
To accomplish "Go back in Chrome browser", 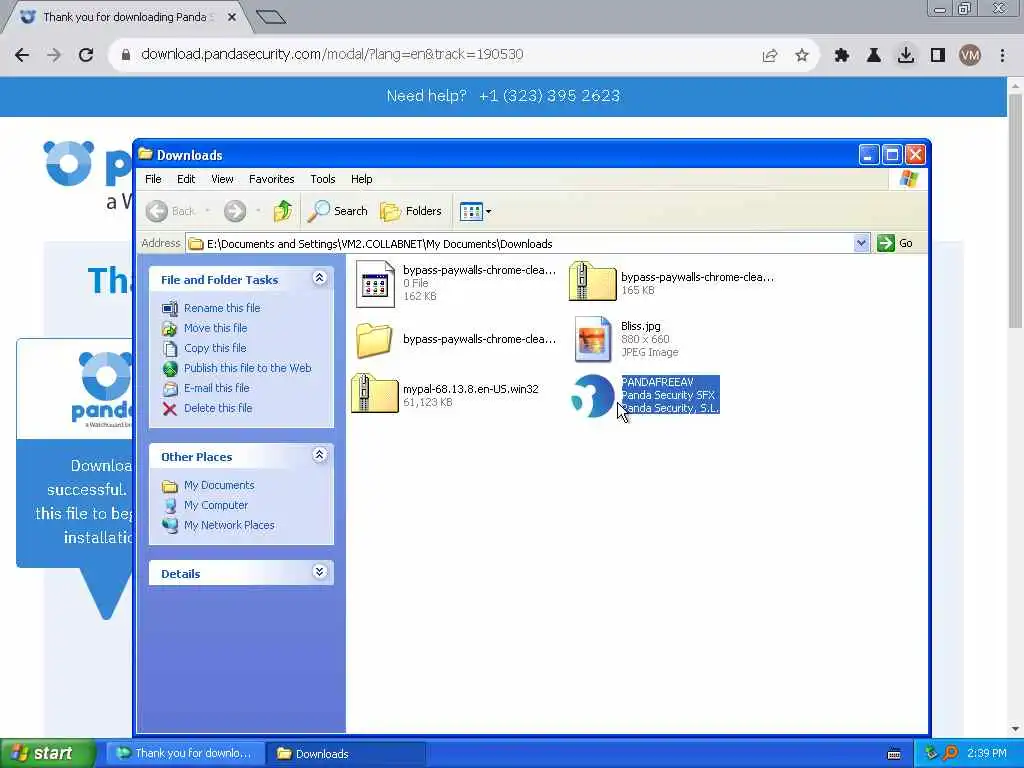I will pyautogui.click(x=22, y=55).
